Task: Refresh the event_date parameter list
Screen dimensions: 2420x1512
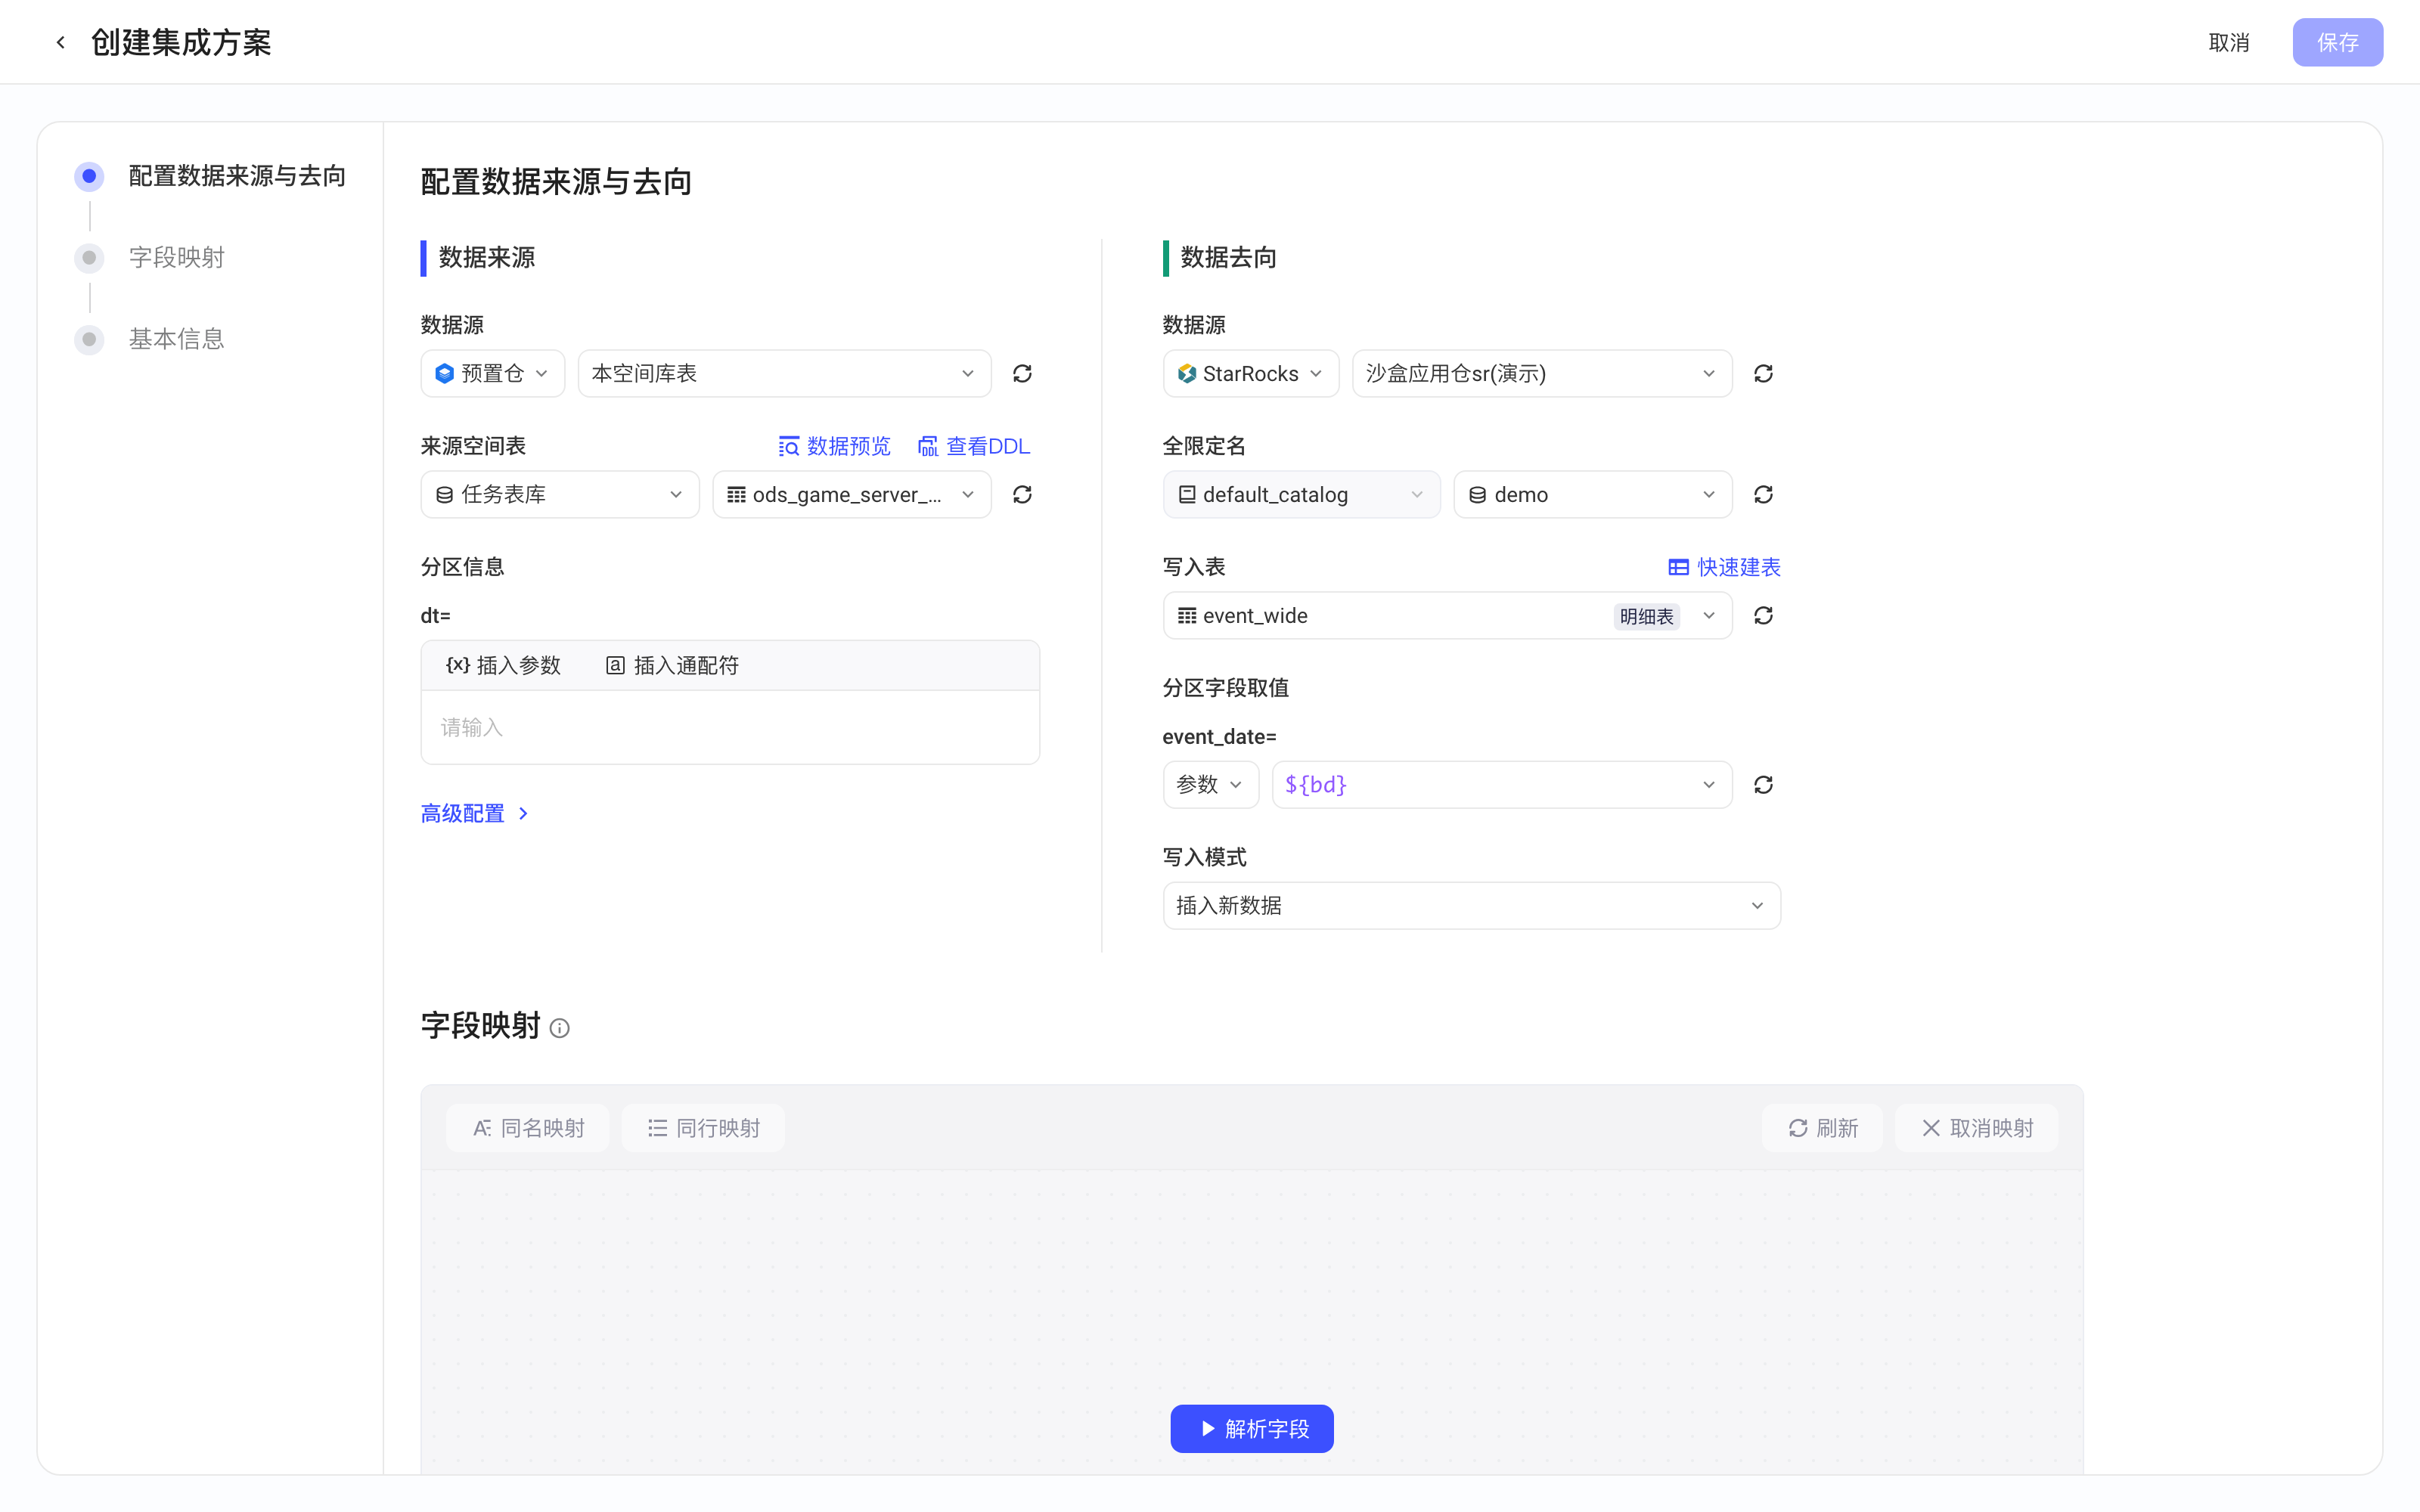Action: tap(1763, 784)
